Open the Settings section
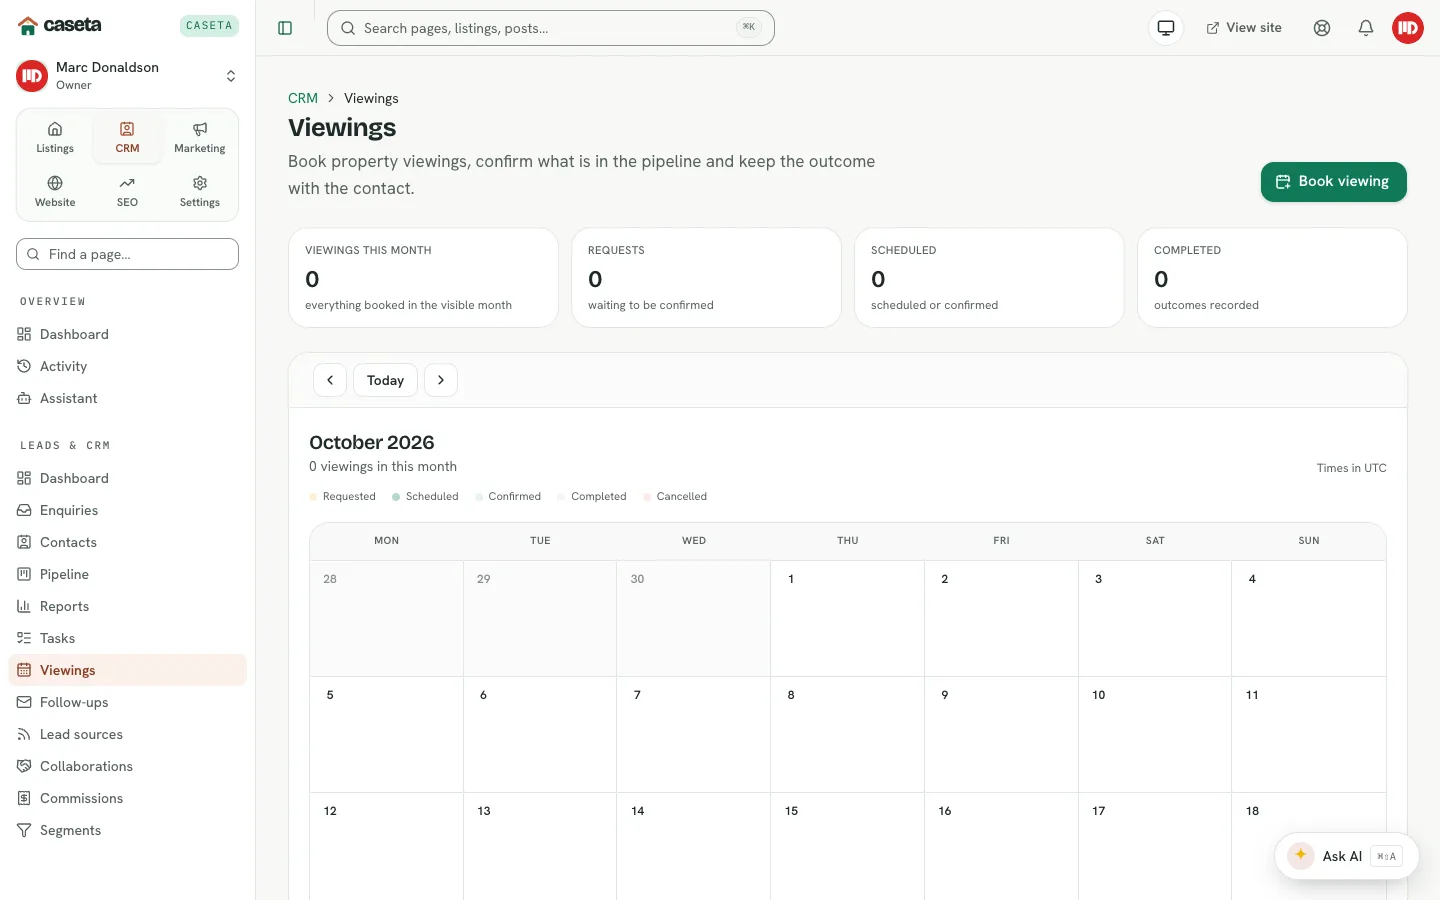The width and height of the screenshot is (1440, 900). coord(200,192)
